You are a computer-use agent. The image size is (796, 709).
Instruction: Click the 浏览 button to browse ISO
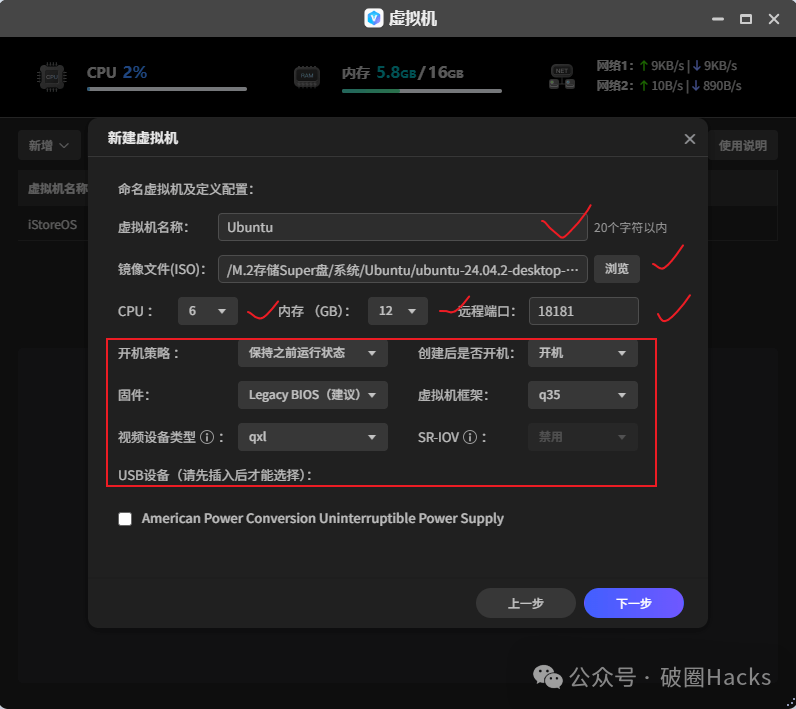pyautogui.click(x=617, y=269)
